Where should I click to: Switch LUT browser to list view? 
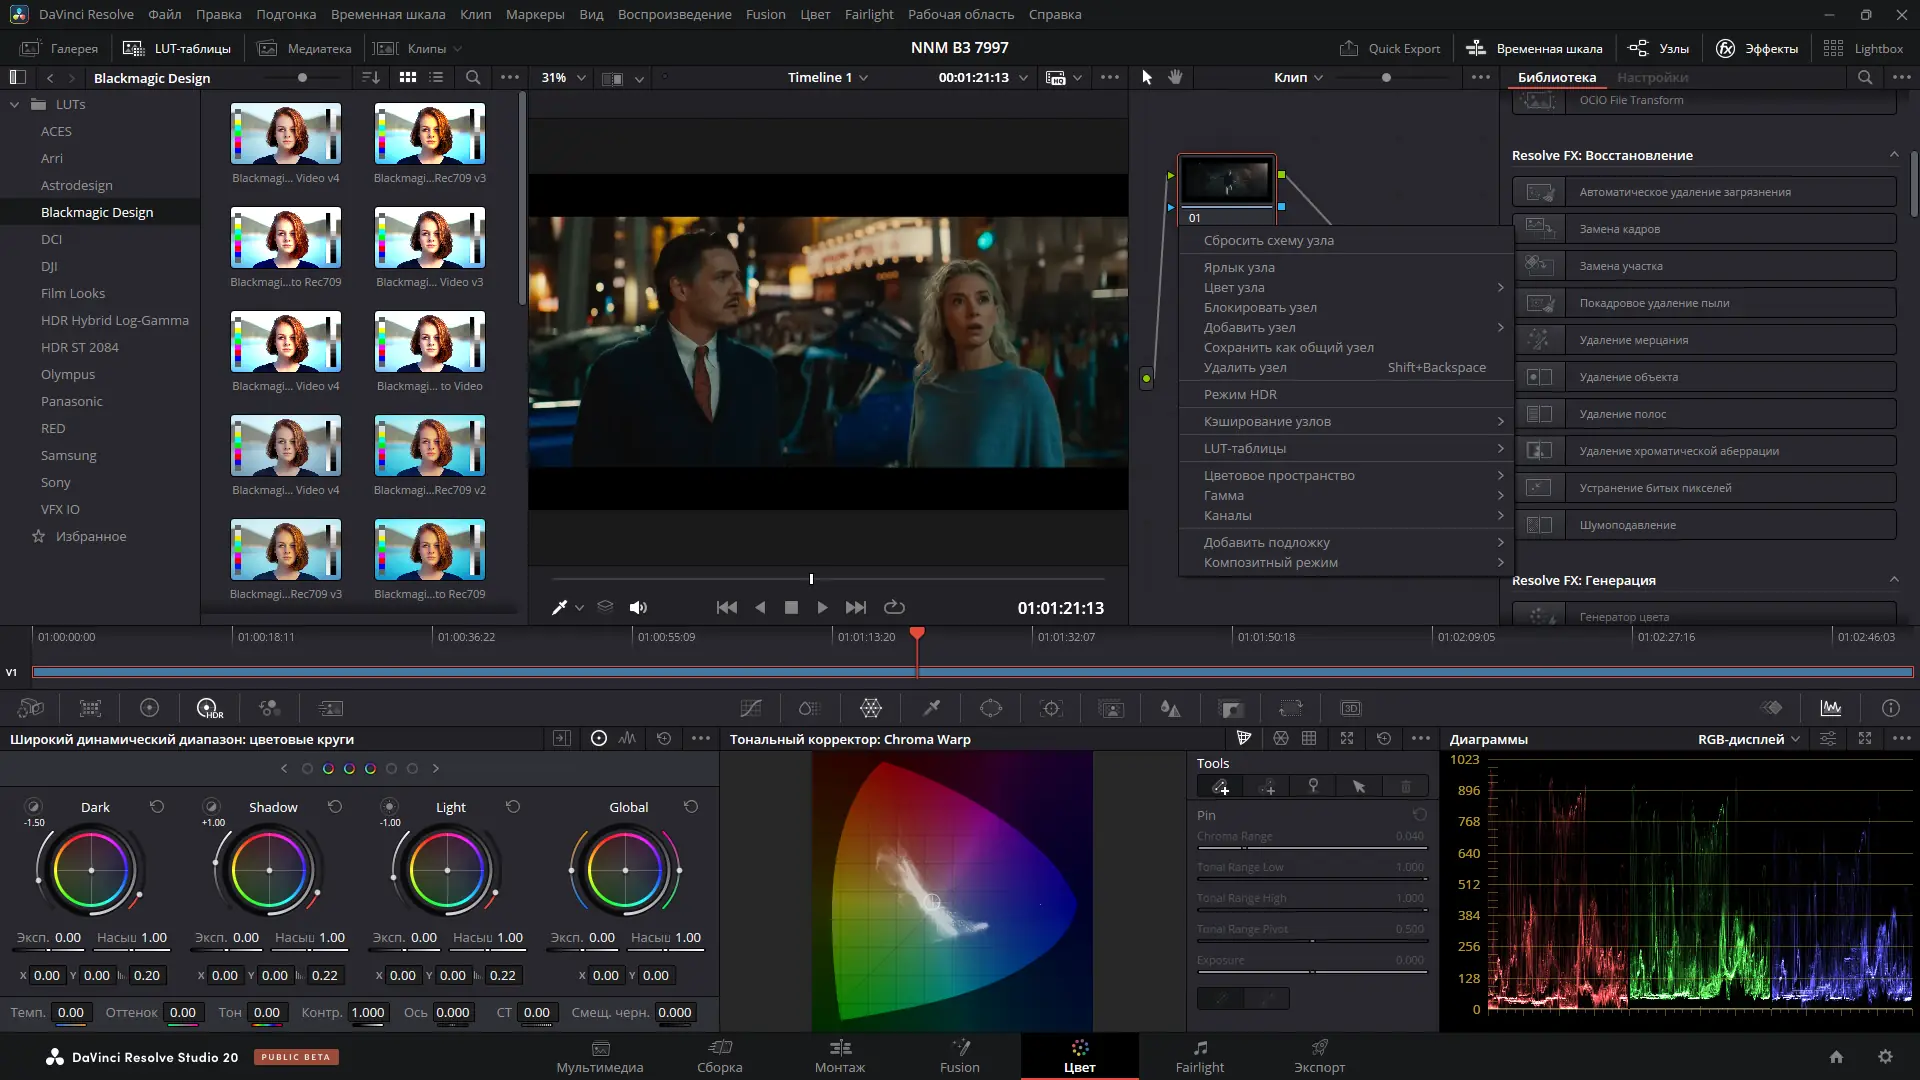pyautogui.click(x=436, y=77)
